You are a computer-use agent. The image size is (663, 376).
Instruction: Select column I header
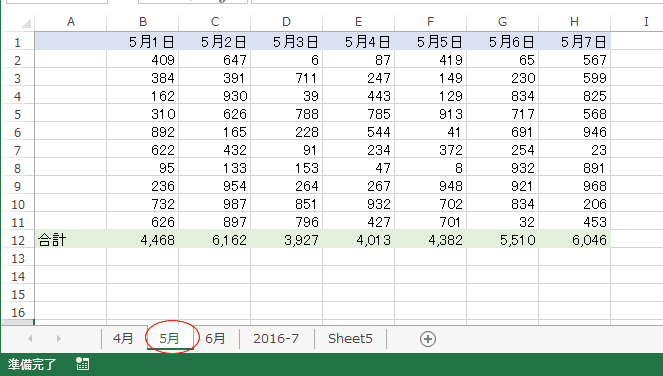coord(646,22)
